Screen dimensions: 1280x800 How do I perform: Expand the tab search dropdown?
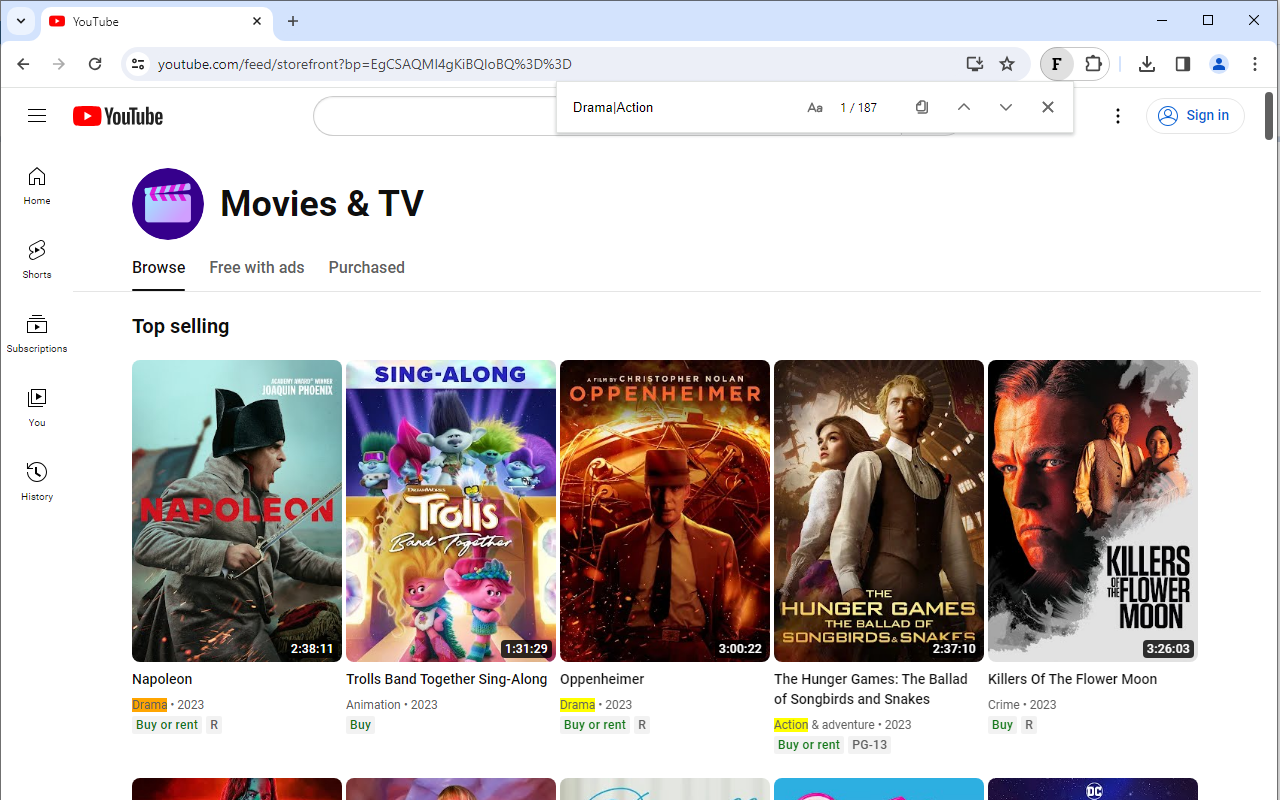click(20, 21)
